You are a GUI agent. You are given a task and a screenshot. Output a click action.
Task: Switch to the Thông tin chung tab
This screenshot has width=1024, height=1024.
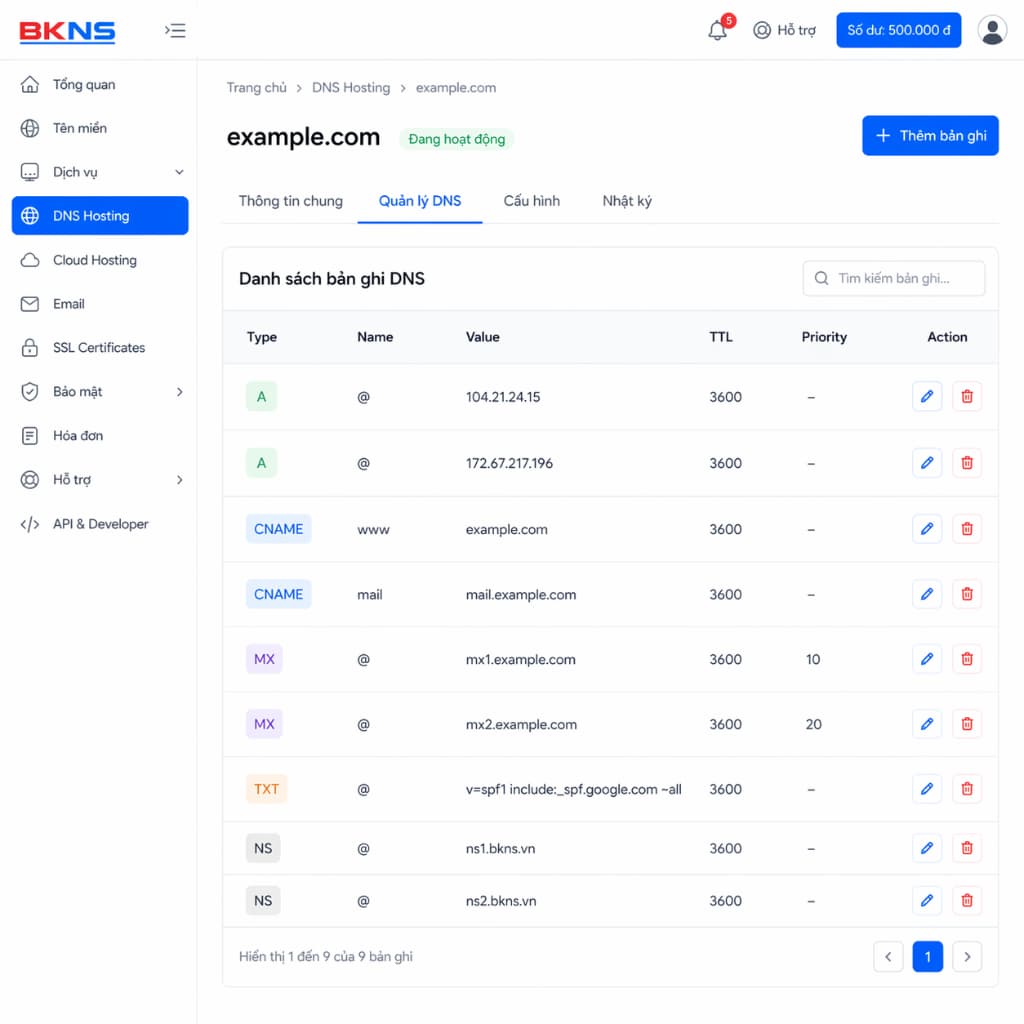tap(290, 201)
